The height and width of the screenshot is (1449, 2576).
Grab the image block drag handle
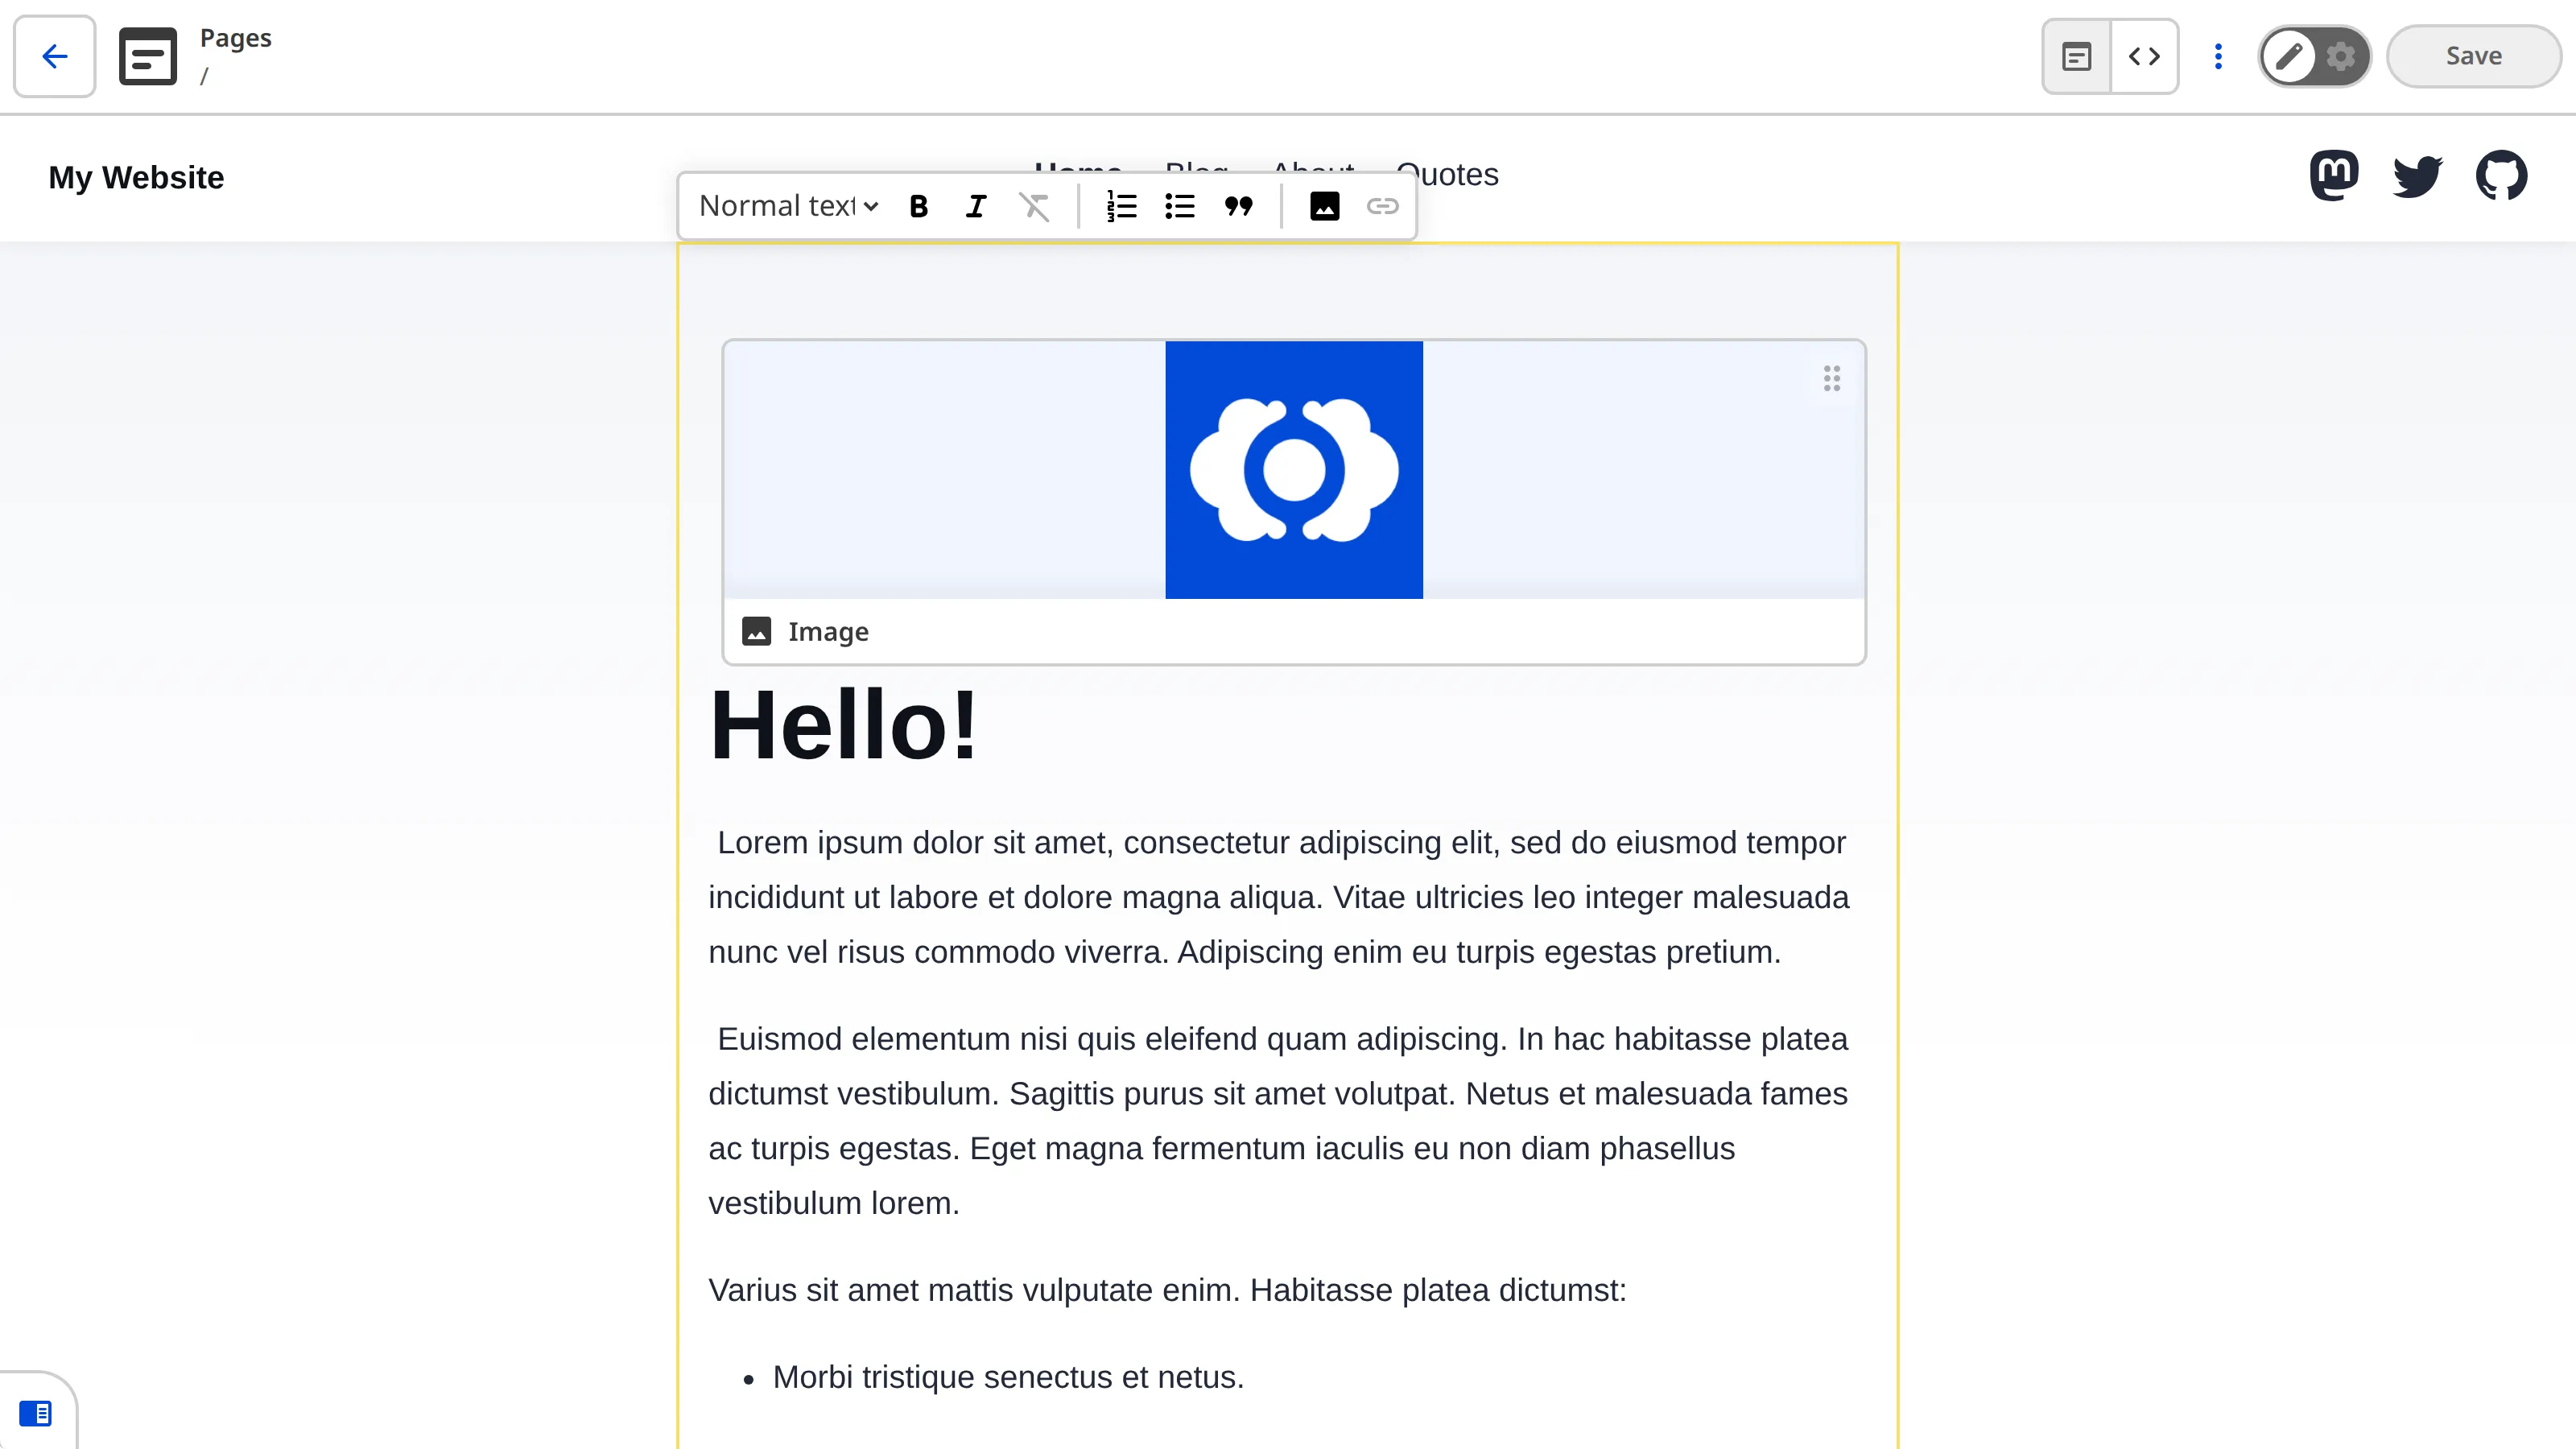pos(1831,378)
